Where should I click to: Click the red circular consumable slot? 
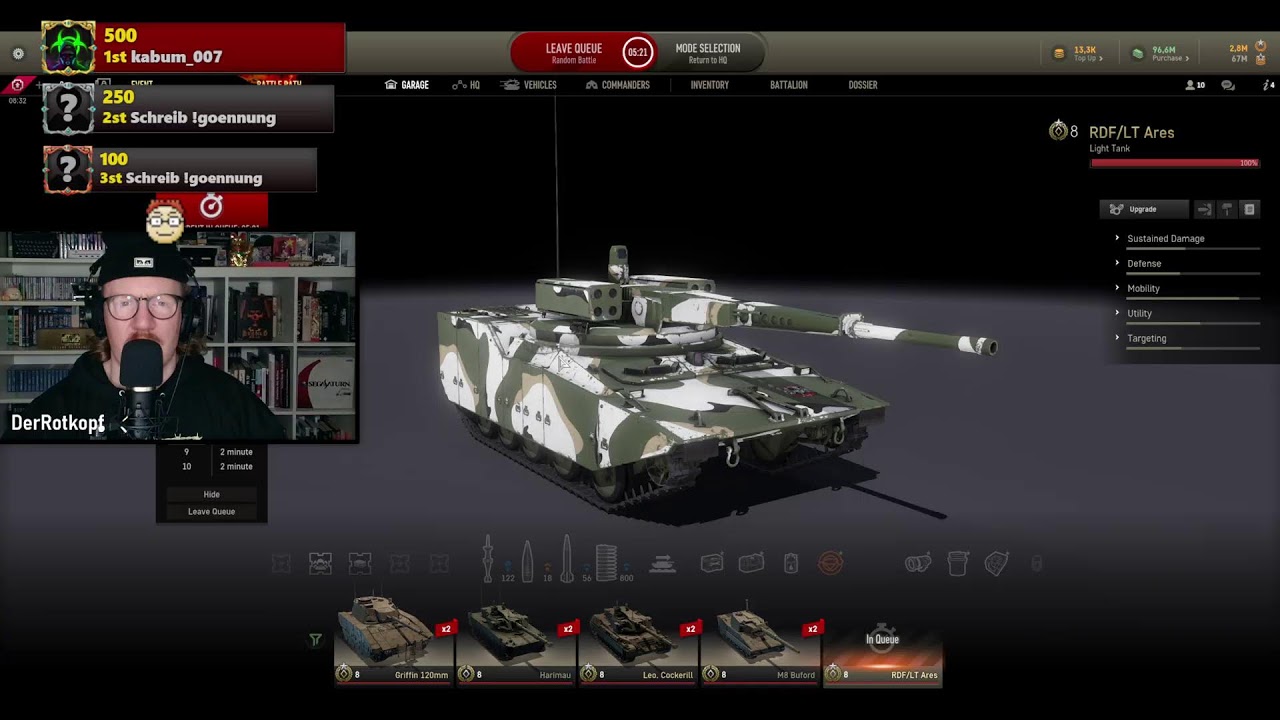pos(831,564)
